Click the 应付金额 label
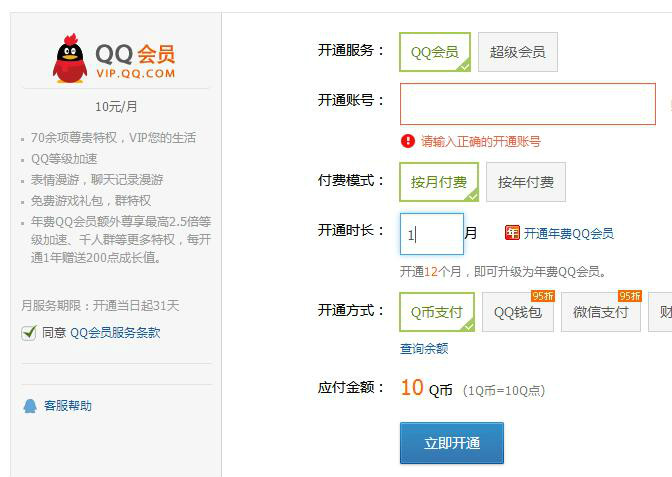Image resolution: width=672 pixels, height=477 pixels. (x=351, y=388)
